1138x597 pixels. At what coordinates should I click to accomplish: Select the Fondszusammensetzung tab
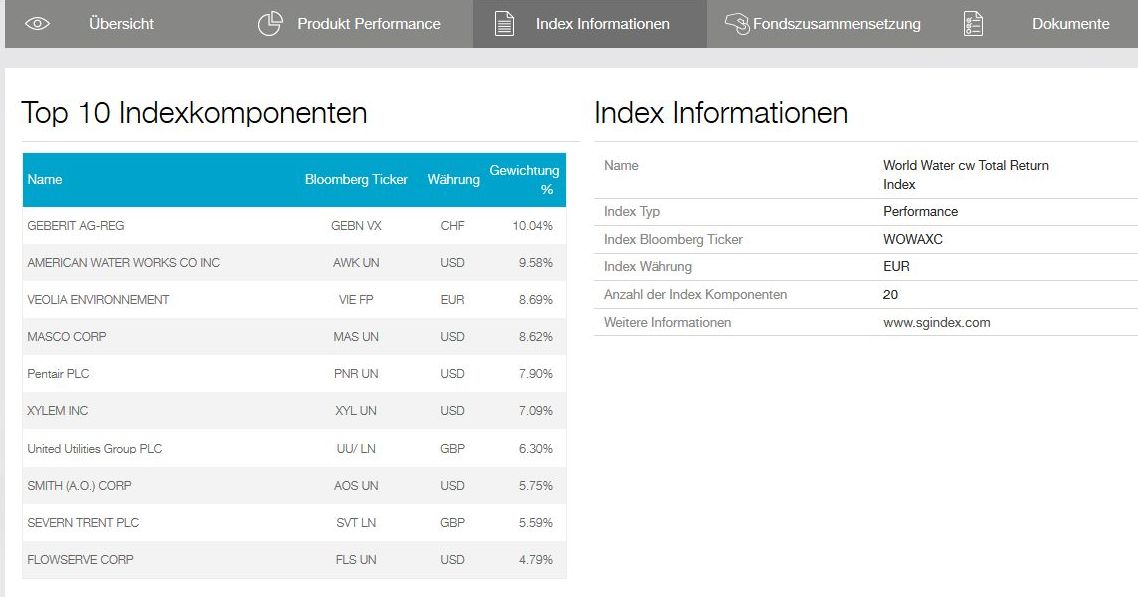pyautogui.click(x=836, y=24)
